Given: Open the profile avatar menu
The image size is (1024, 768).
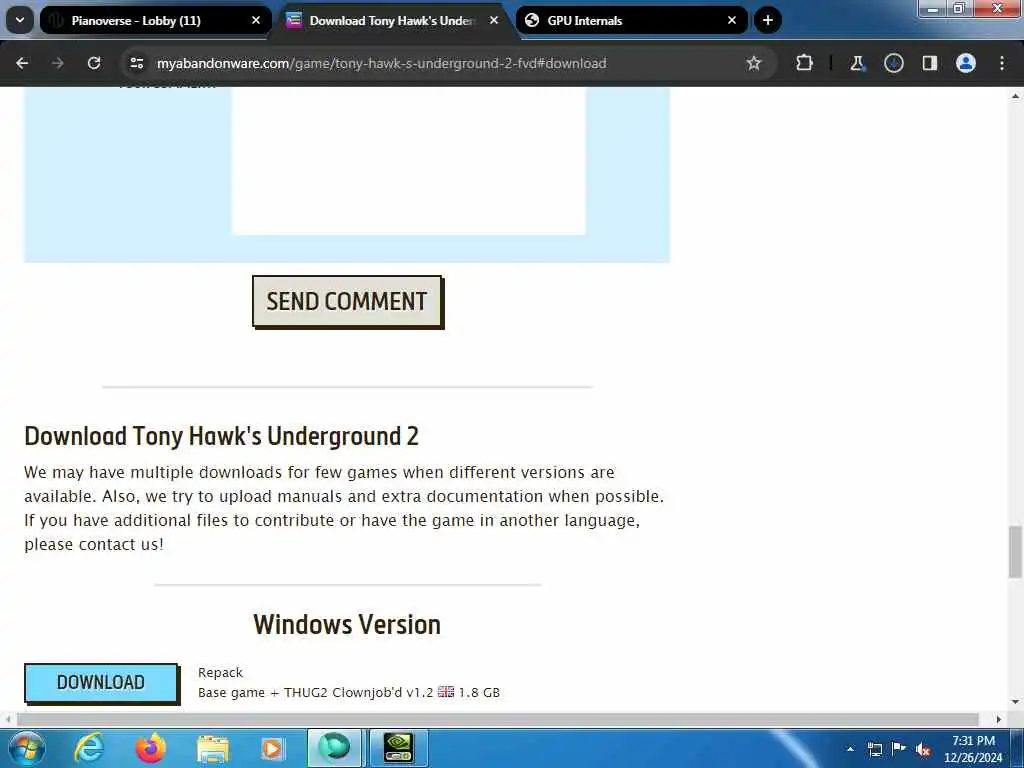Looking at the screenshot, I should click(x=966, y=63).
